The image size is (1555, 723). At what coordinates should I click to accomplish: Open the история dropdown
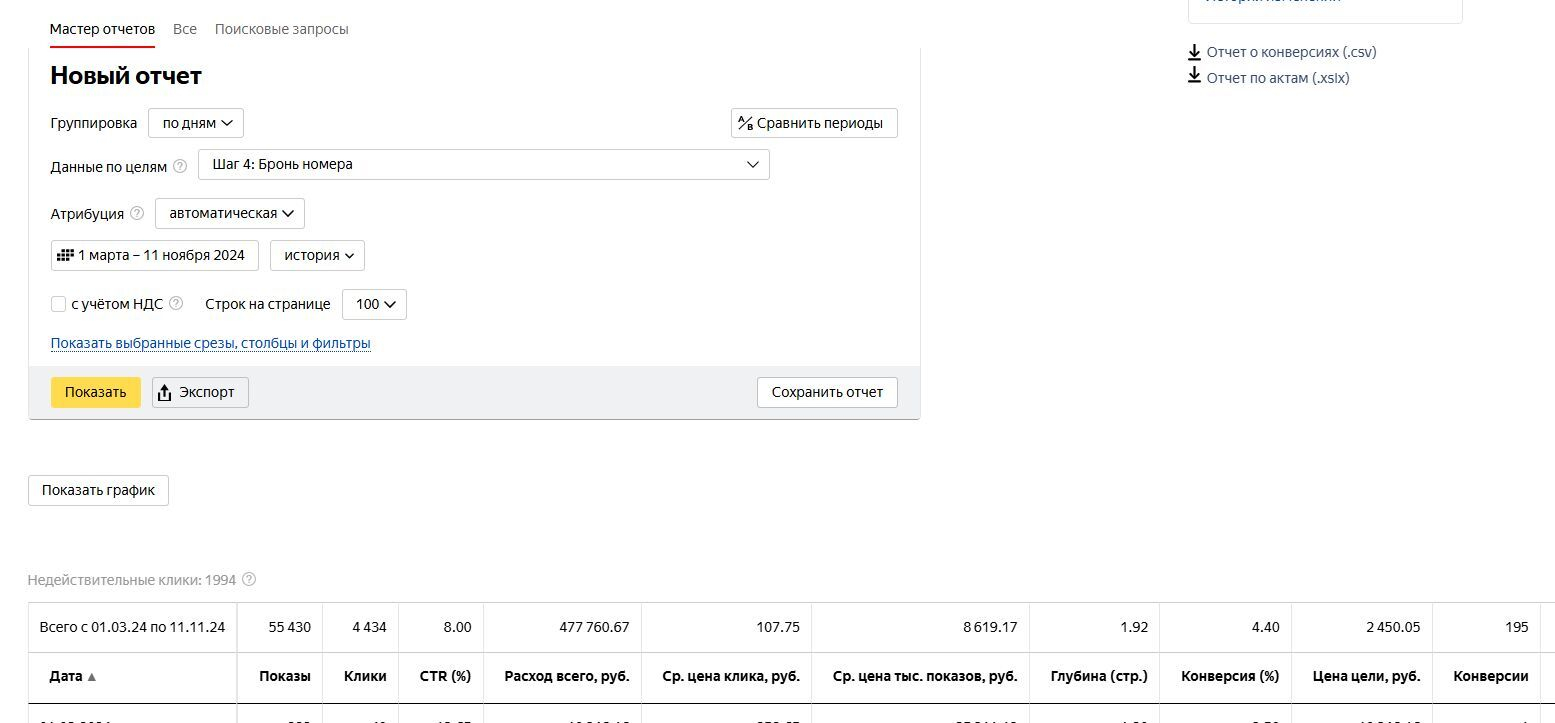[x=317, y=255]
